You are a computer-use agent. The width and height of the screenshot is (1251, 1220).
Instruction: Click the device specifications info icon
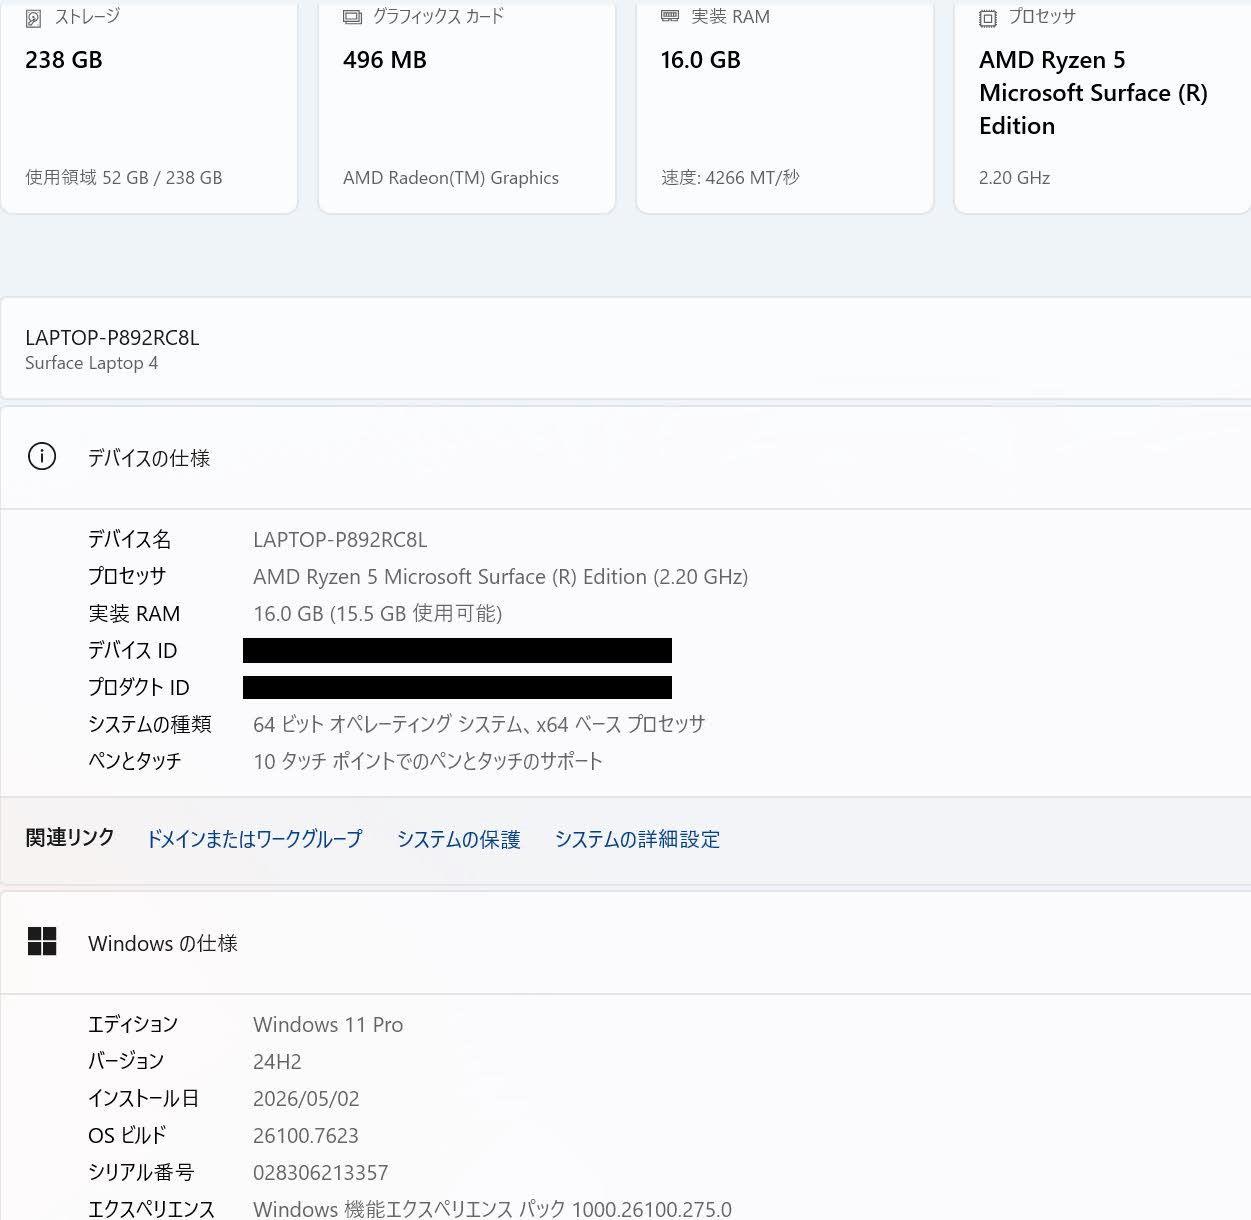(42, 457)
